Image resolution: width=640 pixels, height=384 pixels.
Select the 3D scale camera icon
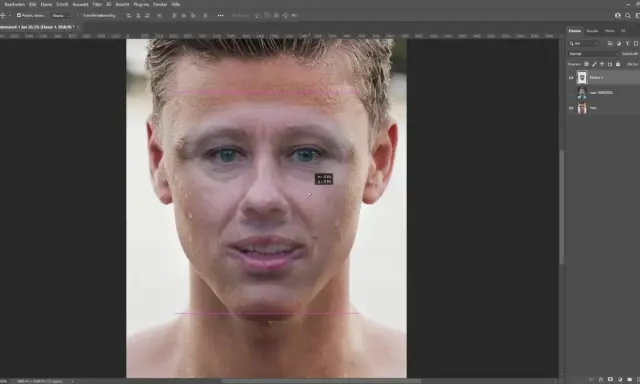click(294, 16)
